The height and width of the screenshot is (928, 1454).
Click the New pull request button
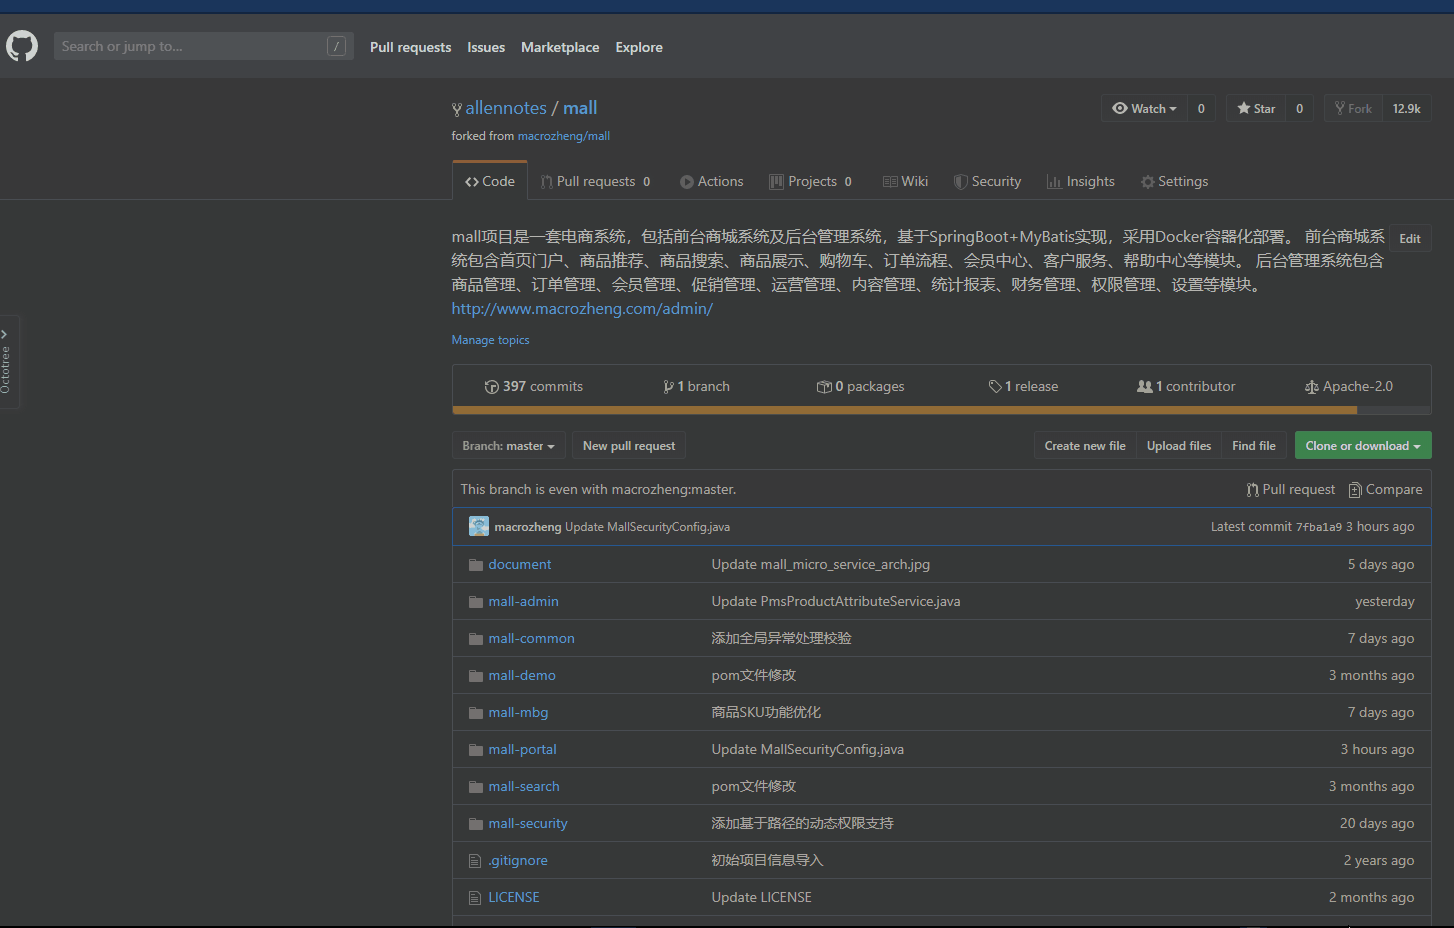[629, 446]
